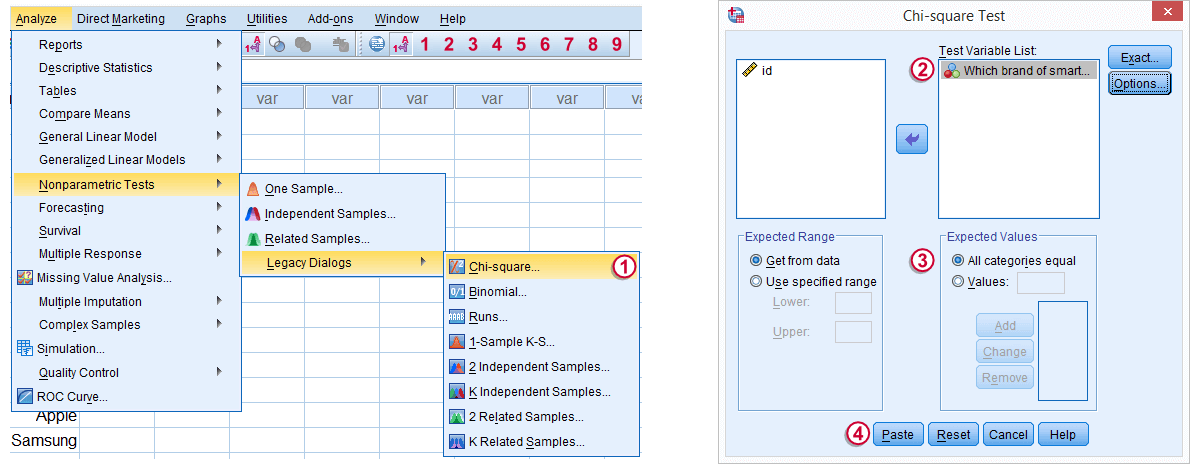Click the Reset button
This screenshot has height=464, width=1200.
[953, 434]
